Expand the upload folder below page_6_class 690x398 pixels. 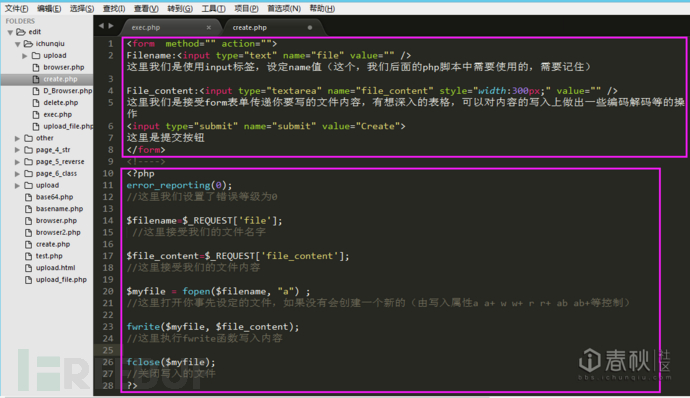pyautogui.click(x=17, y=186)
